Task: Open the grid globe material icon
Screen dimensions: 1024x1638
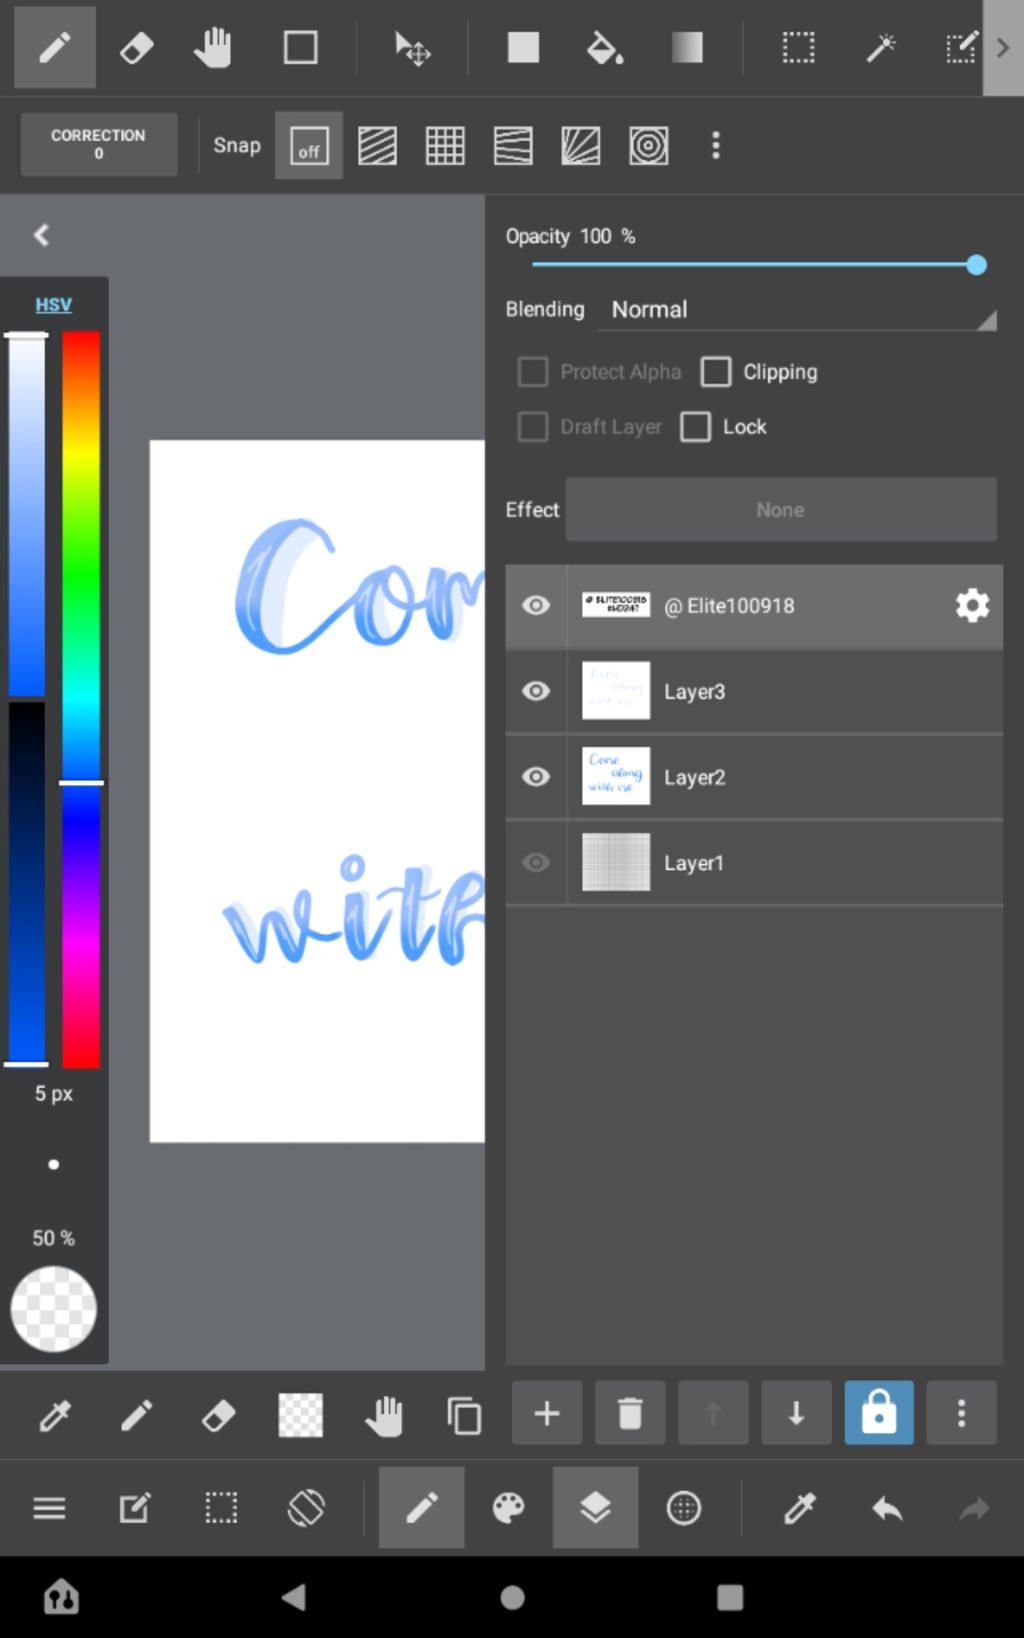Action: click(x=684, y=1508)
